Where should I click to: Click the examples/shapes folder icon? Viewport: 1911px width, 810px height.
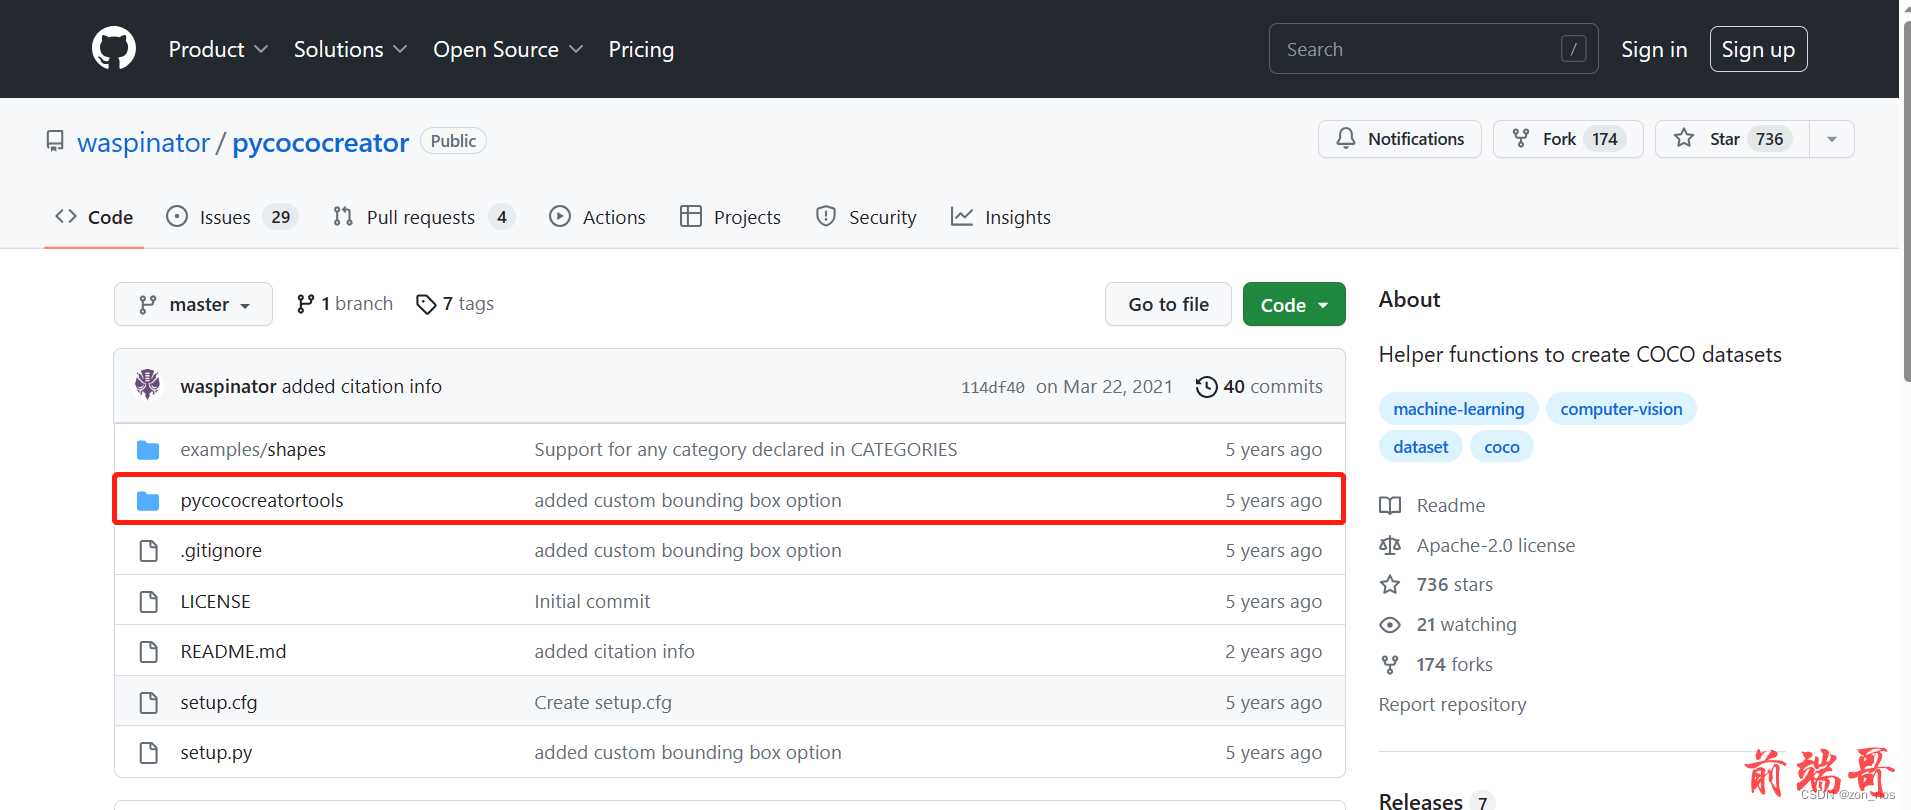pos(148,450)
